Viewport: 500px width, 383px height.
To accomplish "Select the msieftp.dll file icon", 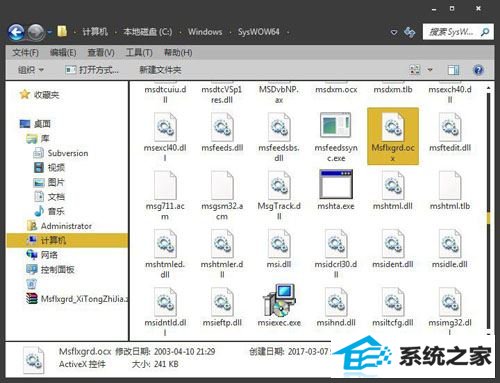I will (x=222, y=302).
